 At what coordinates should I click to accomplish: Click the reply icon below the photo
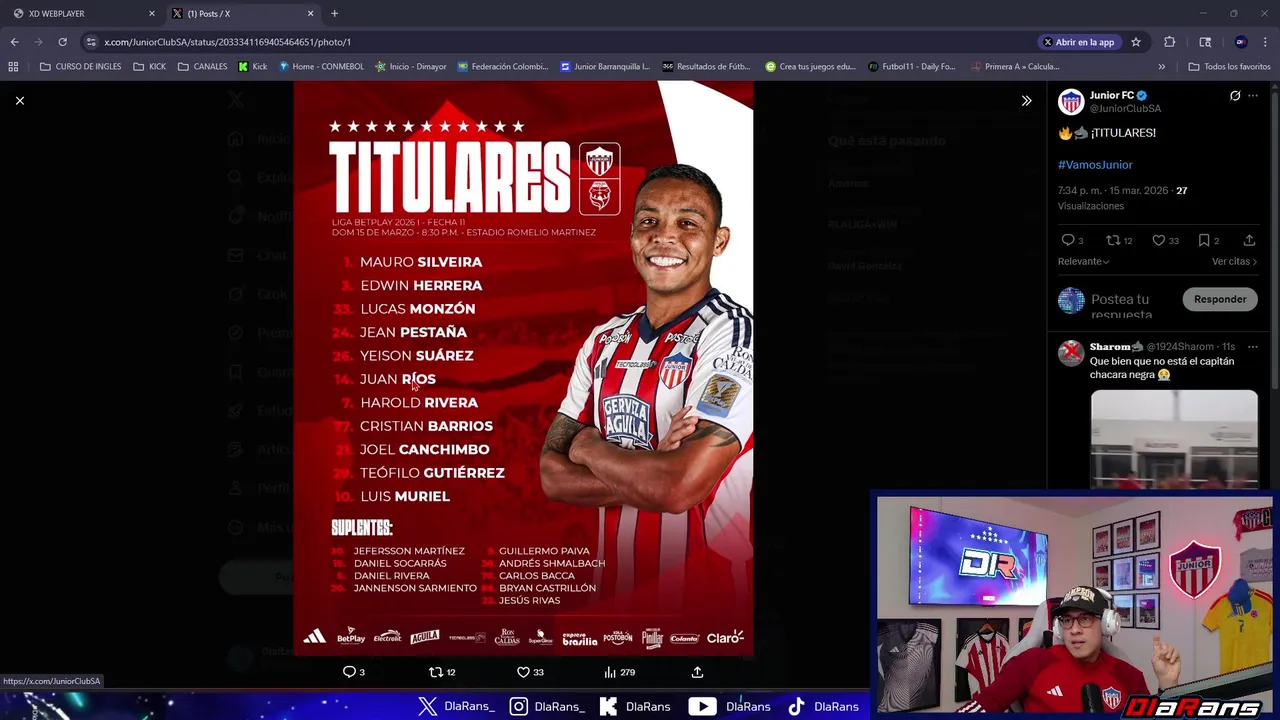(349, 672)
